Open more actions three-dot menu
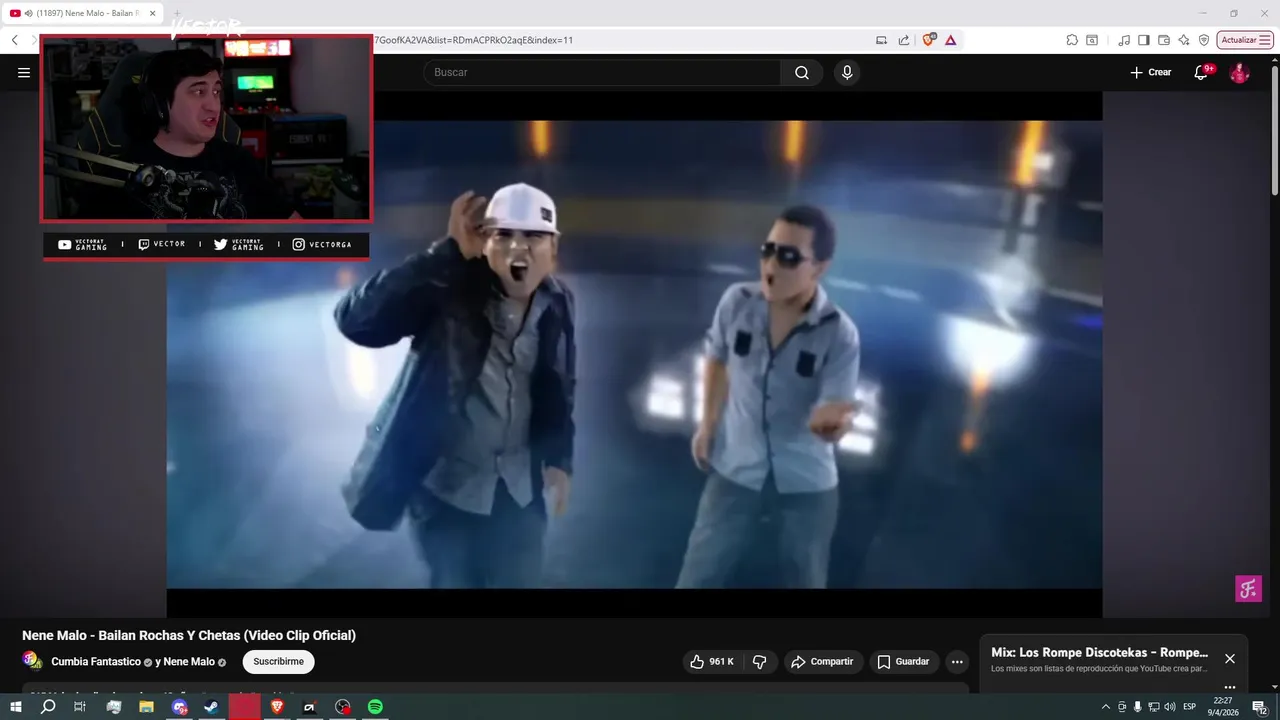The width and height of the screenshot is (1280, 720). click(x=957, y=661)
